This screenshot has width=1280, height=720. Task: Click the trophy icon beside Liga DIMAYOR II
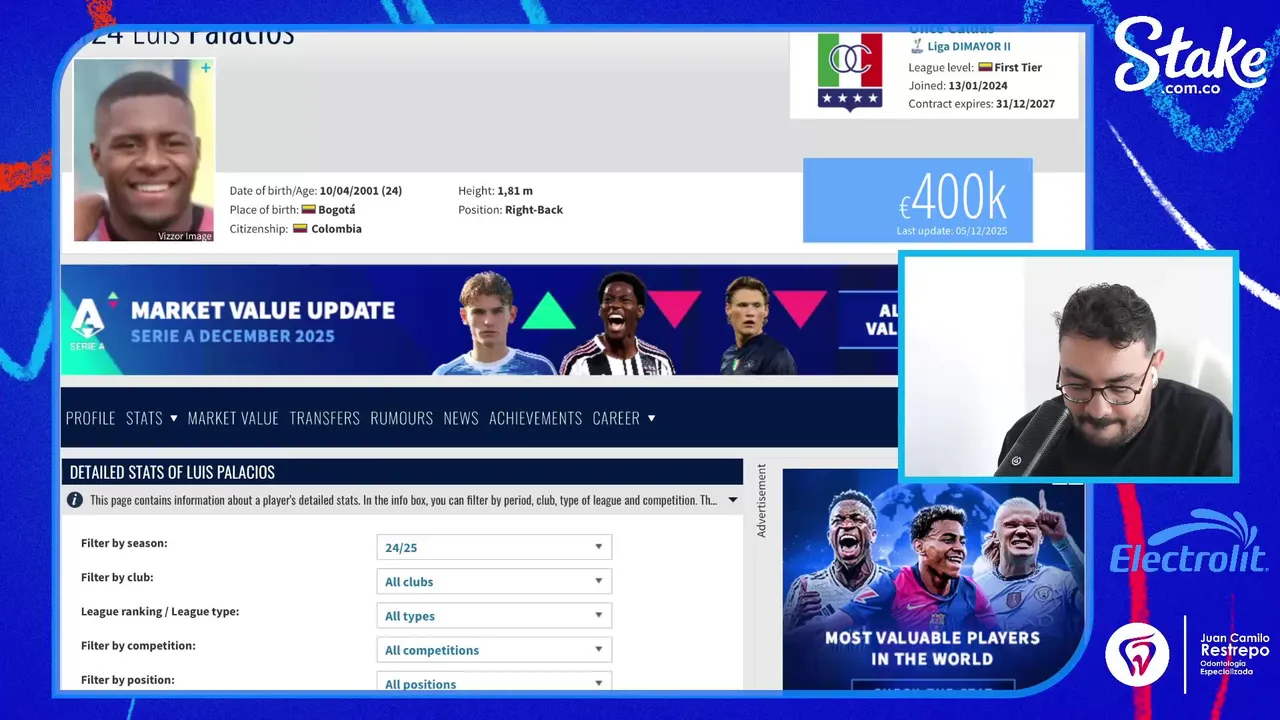tap(916, 46)
